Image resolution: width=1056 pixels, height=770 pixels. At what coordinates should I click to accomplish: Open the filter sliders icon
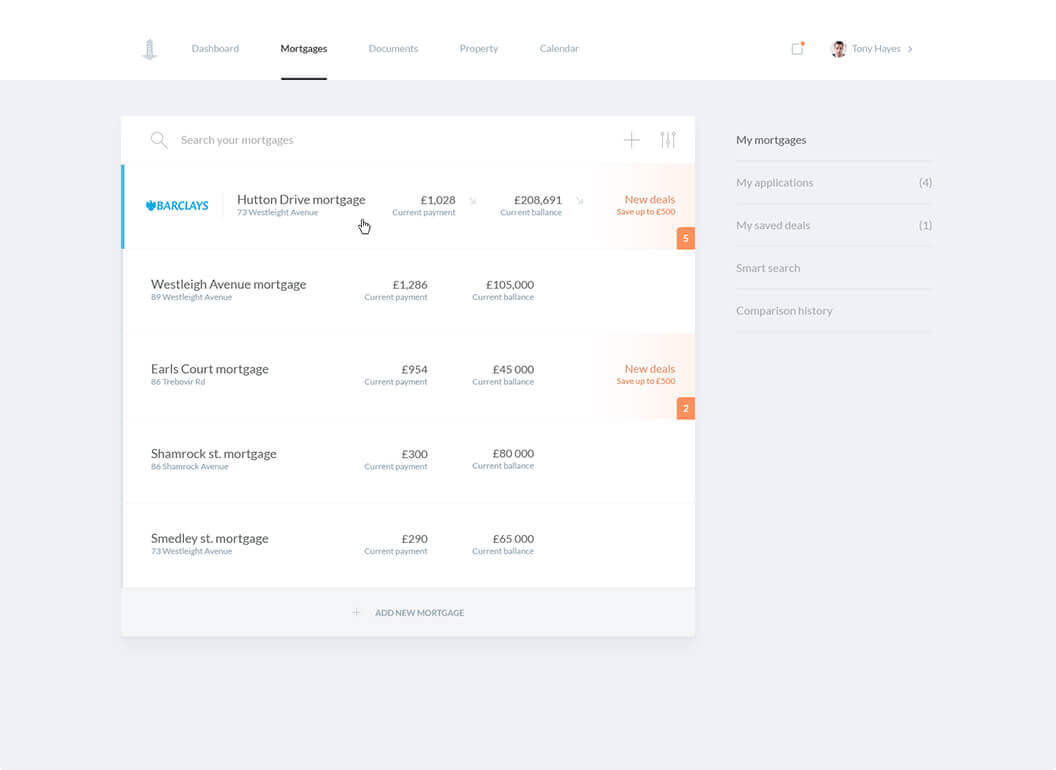tap(668, 140)
